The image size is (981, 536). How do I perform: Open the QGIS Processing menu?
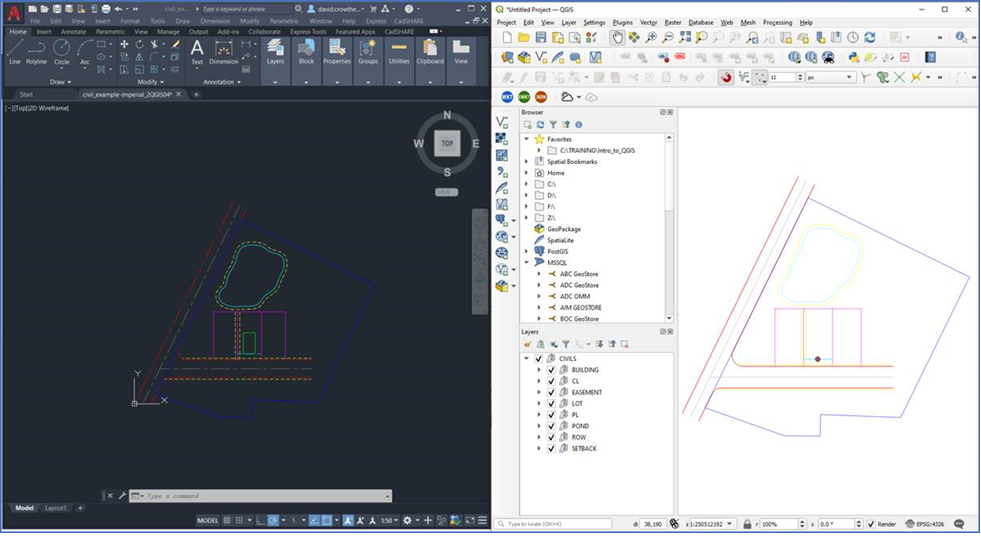coord(777,23)
